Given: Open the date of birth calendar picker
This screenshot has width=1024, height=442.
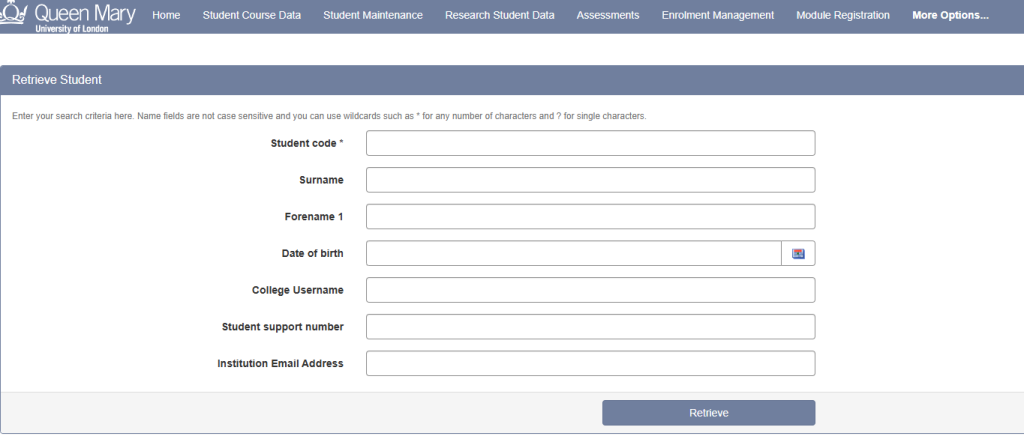Looking at the screenshot, I should click(798, 253).
